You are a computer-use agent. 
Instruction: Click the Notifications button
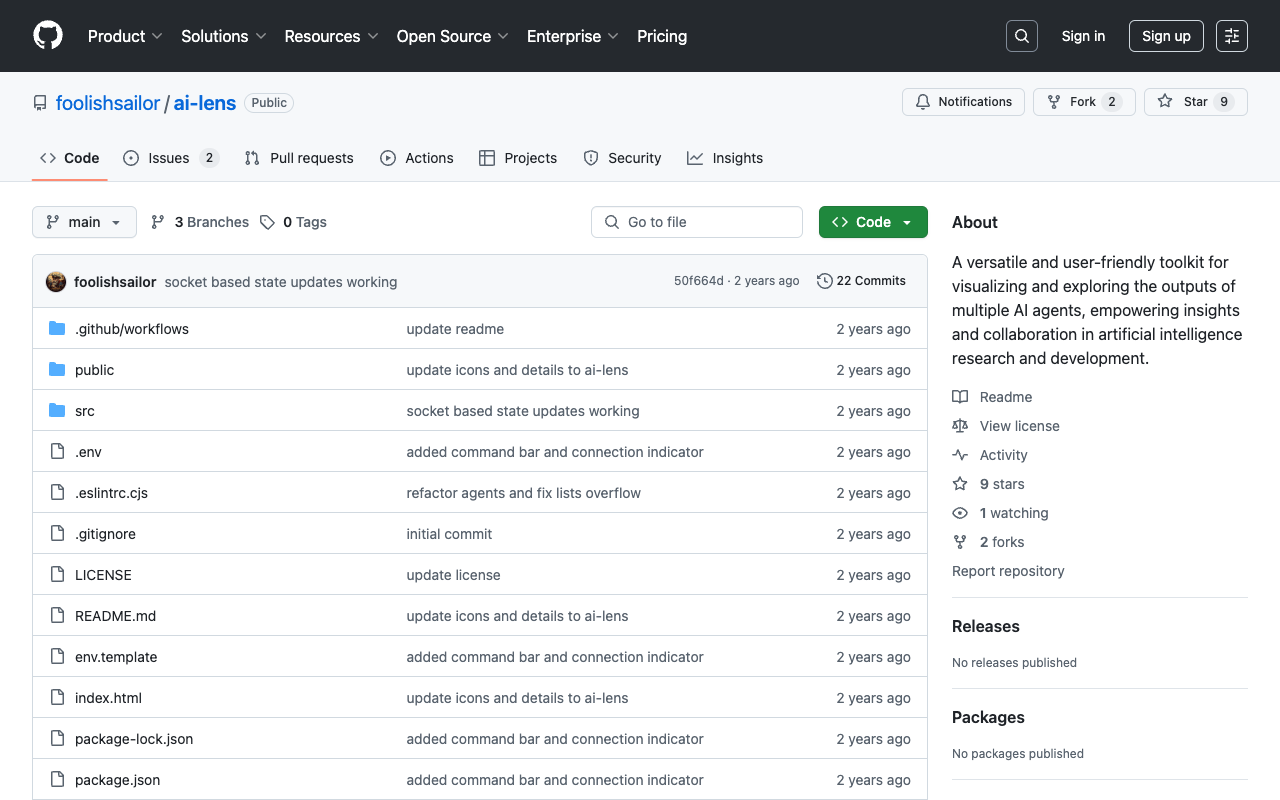pos(963,102)
